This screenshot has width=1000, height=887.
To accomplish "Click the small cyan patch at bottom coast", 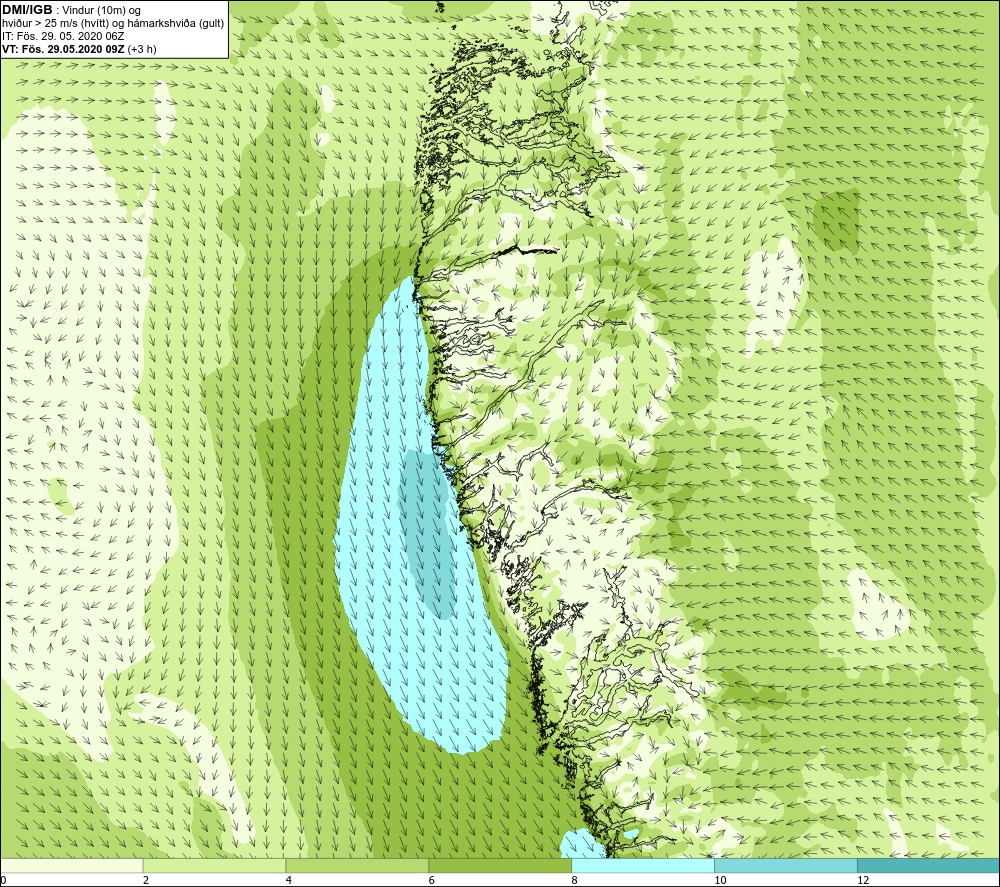I will (582, 844).
